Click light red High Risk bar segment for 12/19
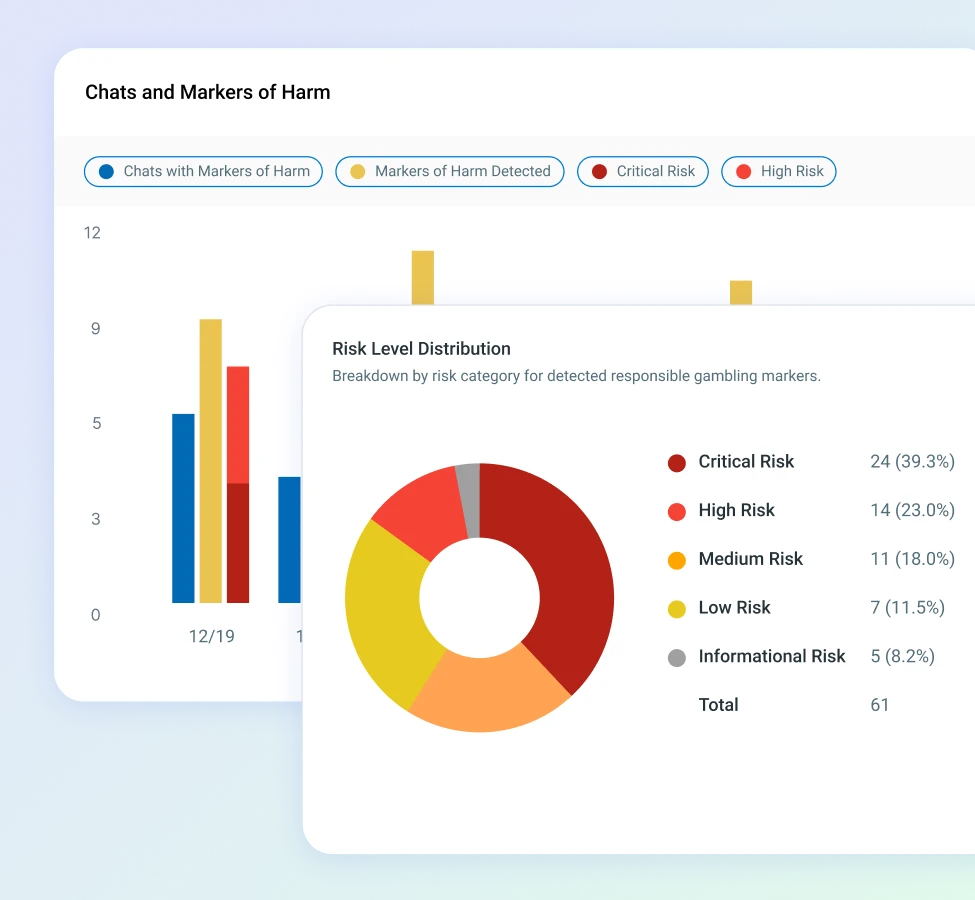This screenshot has width=975, height=900. click(x=238, y=425)
